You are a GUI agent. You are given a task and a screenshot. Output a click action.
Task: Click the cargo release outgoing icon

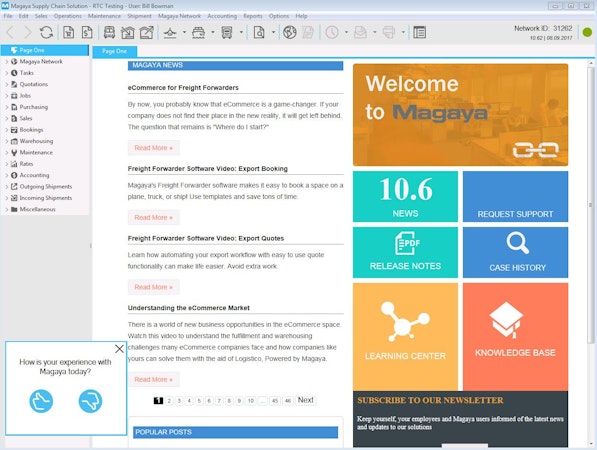[x=146, y=32]
